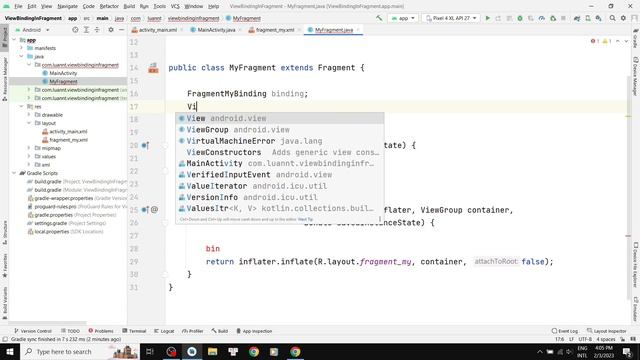Click the Stop square icon in toolbar
This screenshot has width=640, height=360.
563,18
